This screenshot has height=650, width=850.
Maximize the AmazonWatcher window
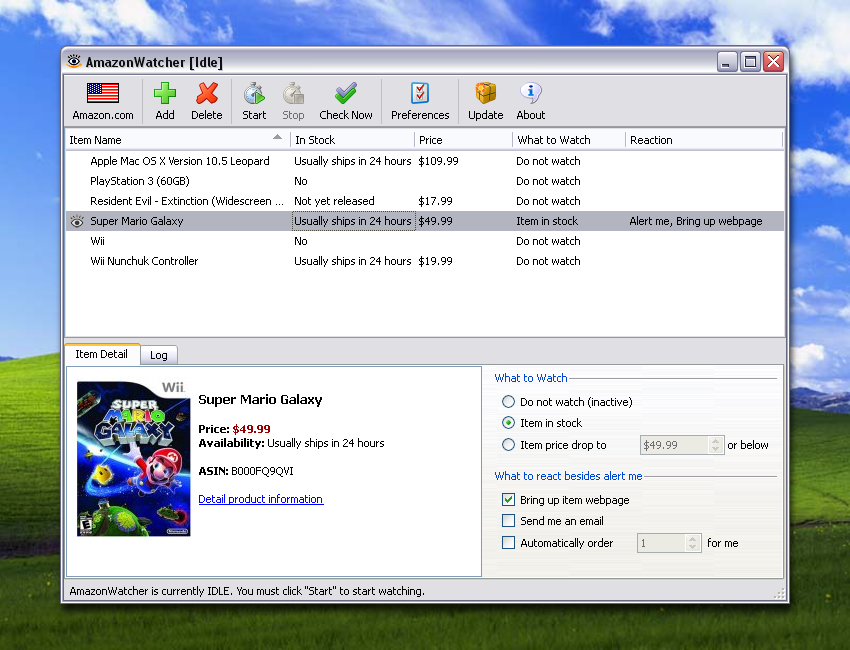coord(750,62)
